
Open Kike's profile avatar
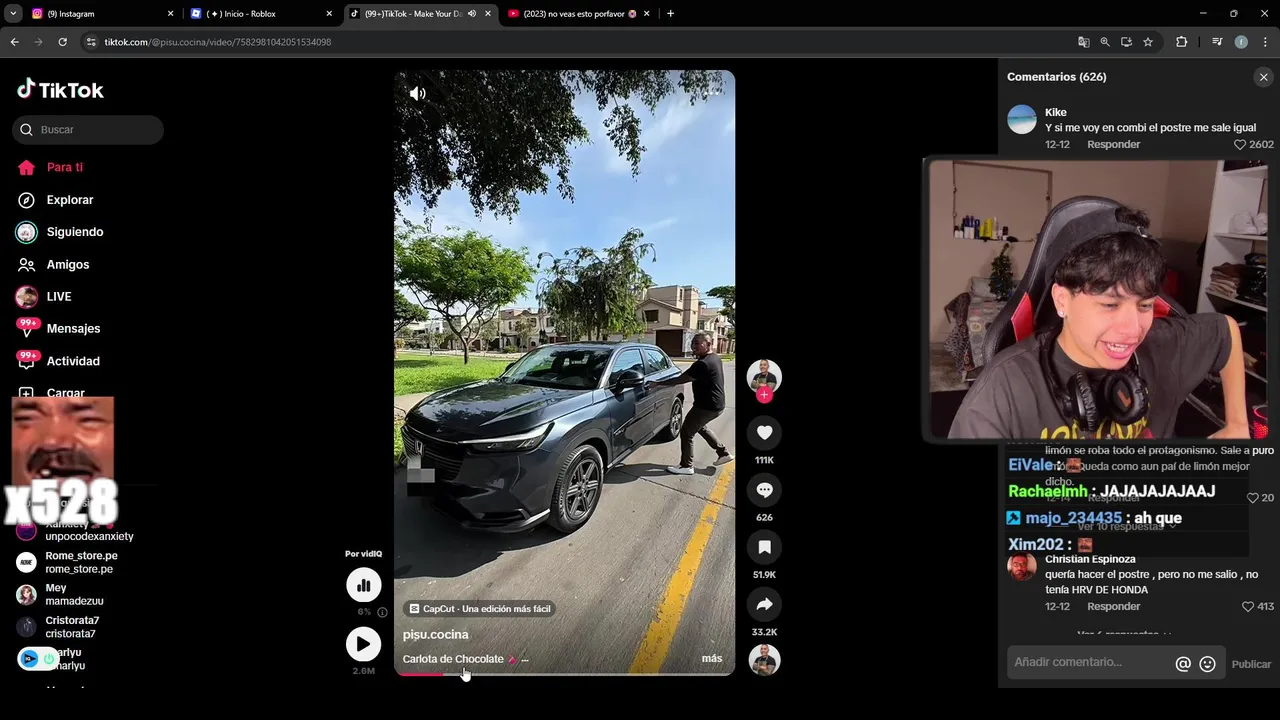coord(1022,119)
